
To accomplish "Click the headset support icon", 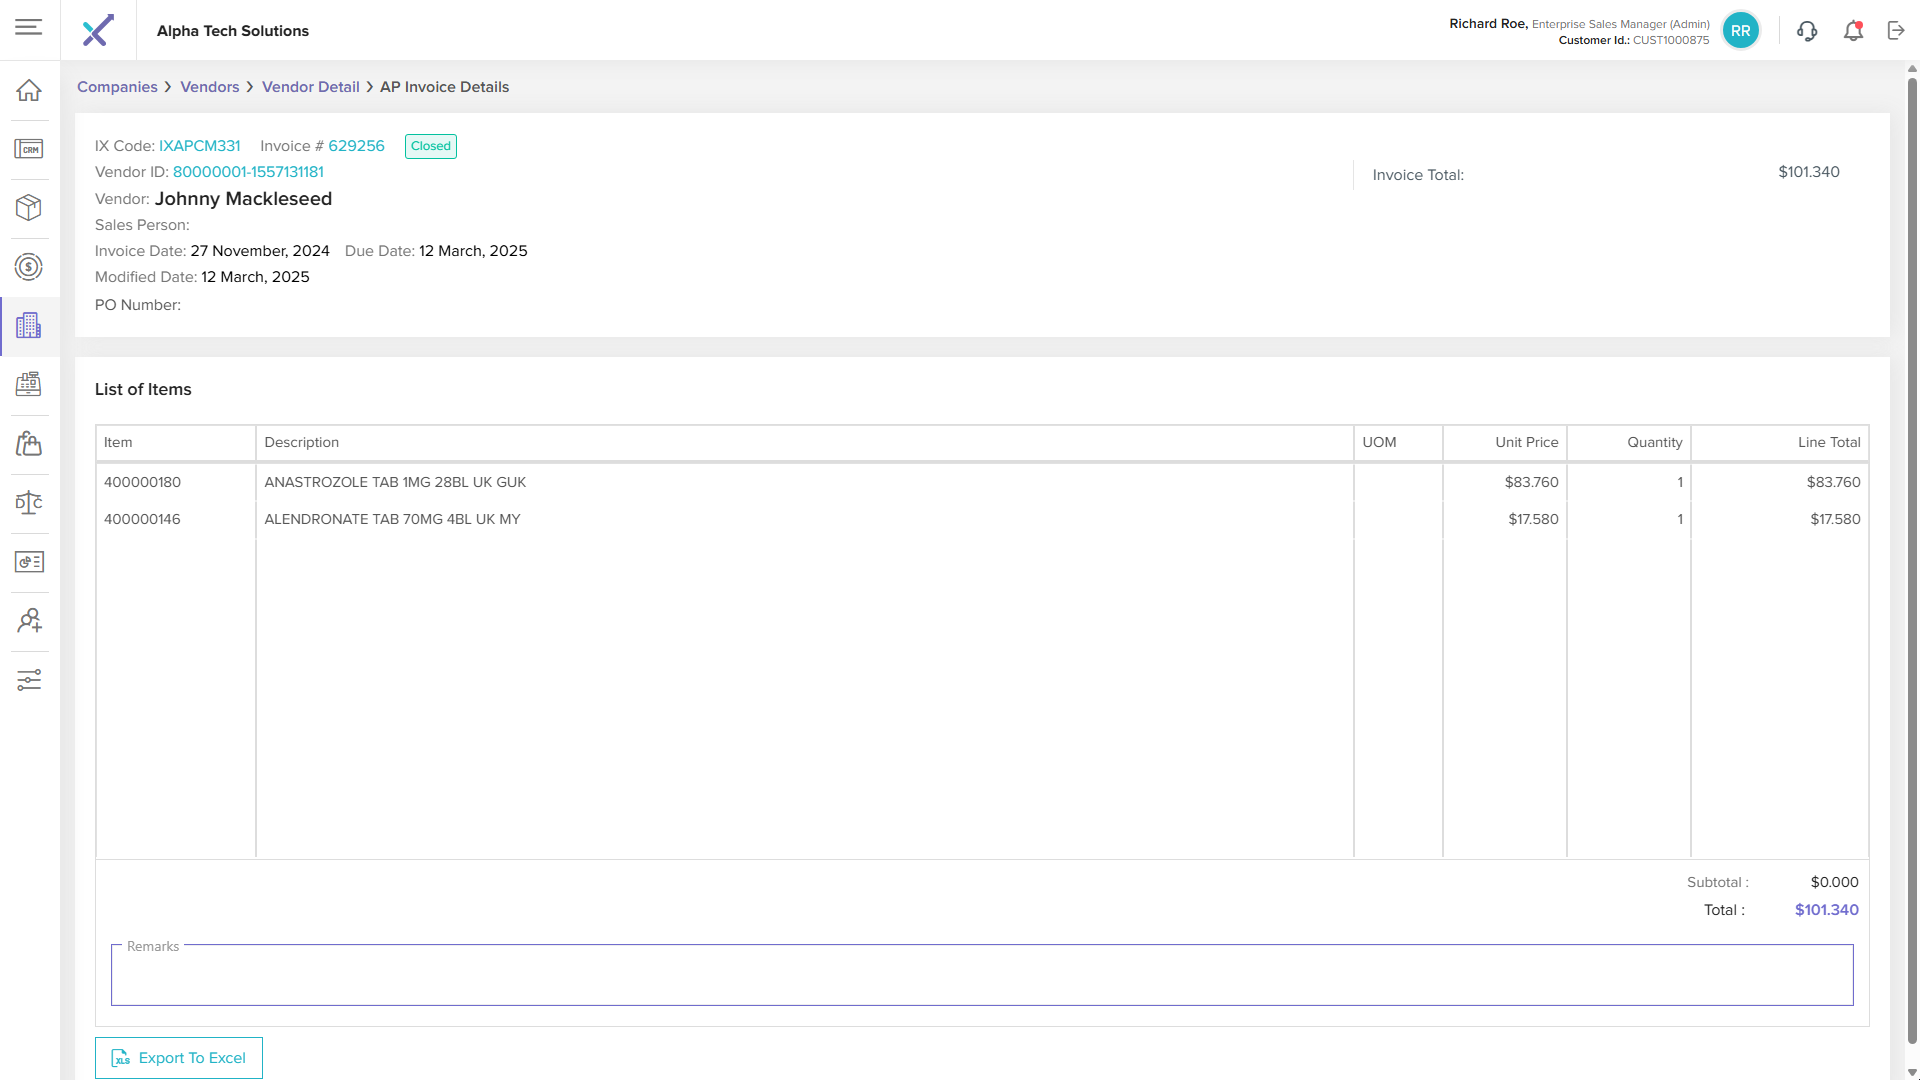I will [1806, 31].
